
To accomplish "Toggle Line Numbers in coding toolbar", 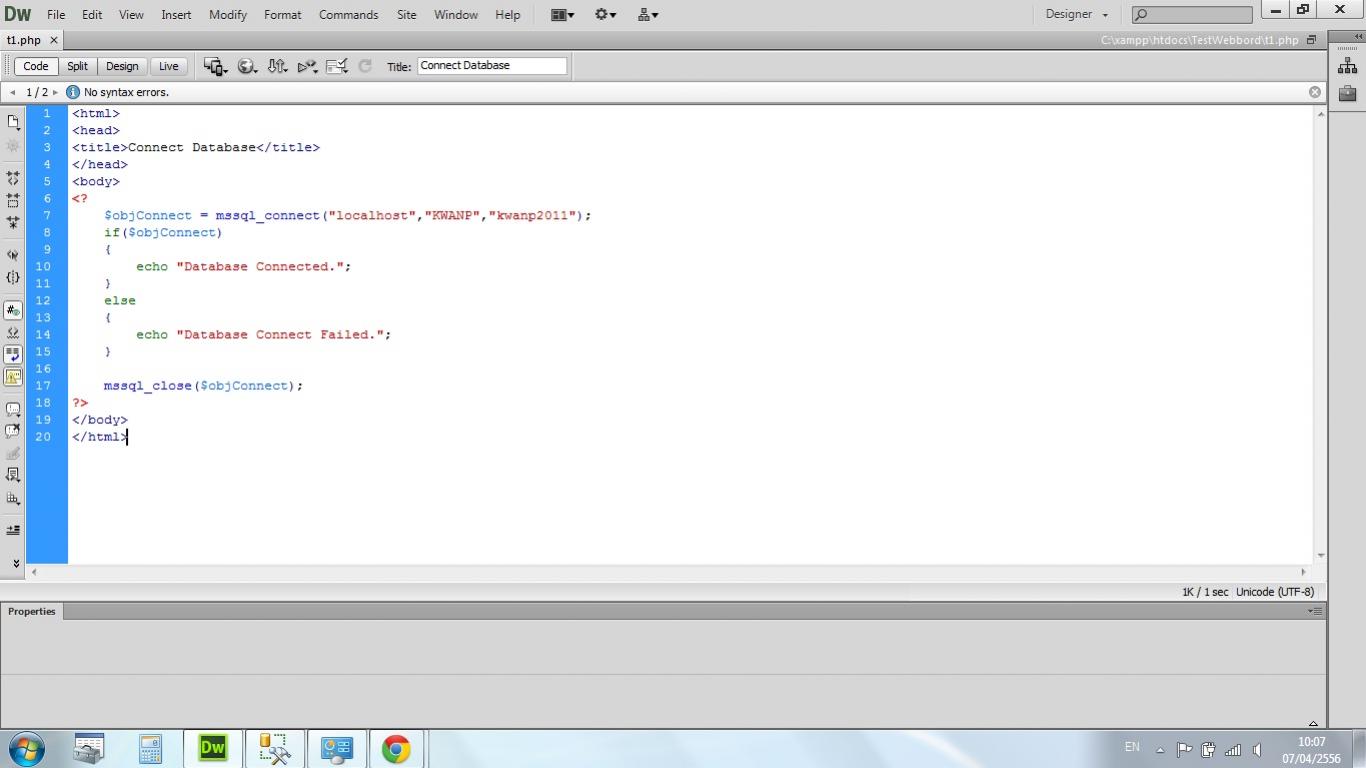I will click(13, 311).
